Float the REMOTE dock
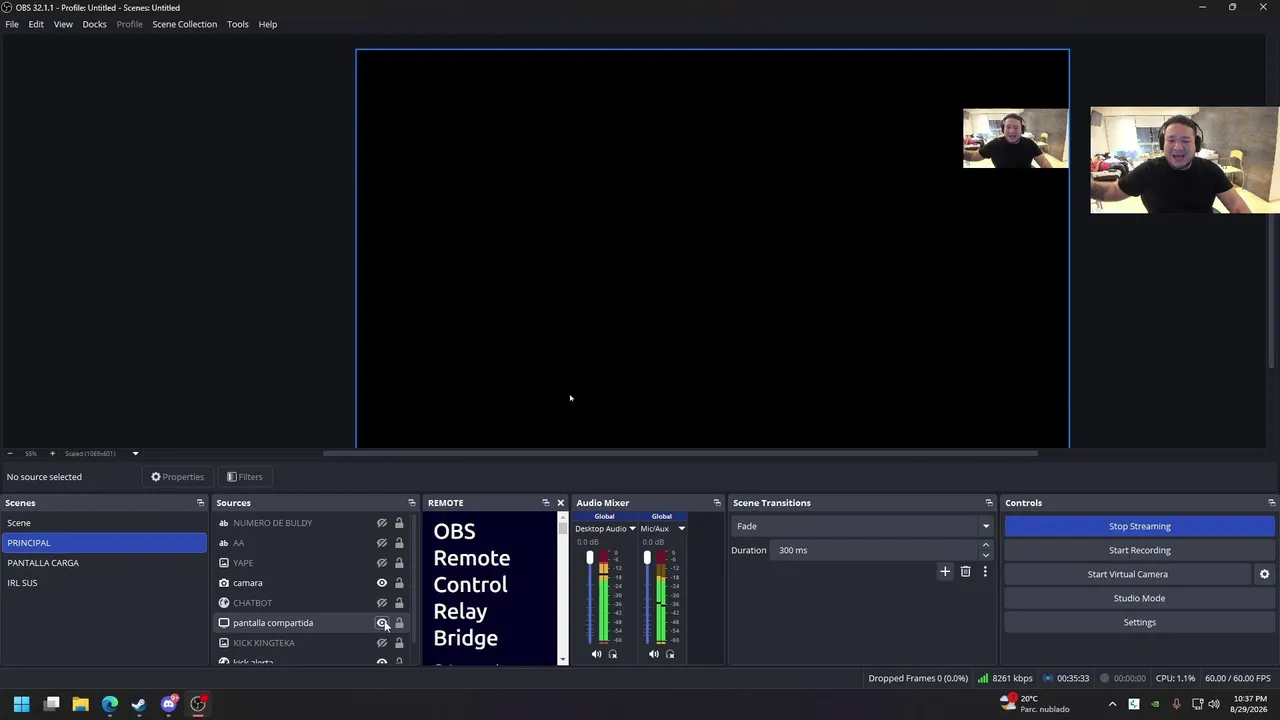Image resolution: width=1280 pixels, height=720 pixels. 545,503
